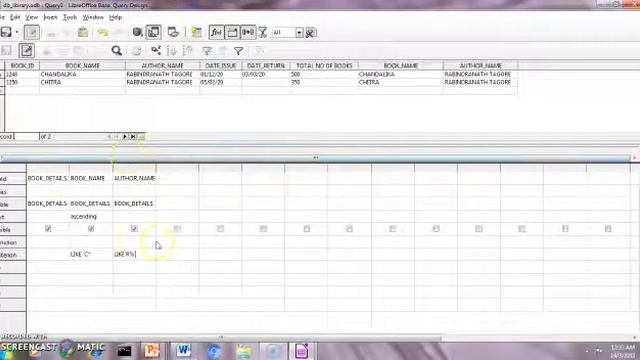Toggle the Table Name row button
640x360 pixels.
click(232, 32)
